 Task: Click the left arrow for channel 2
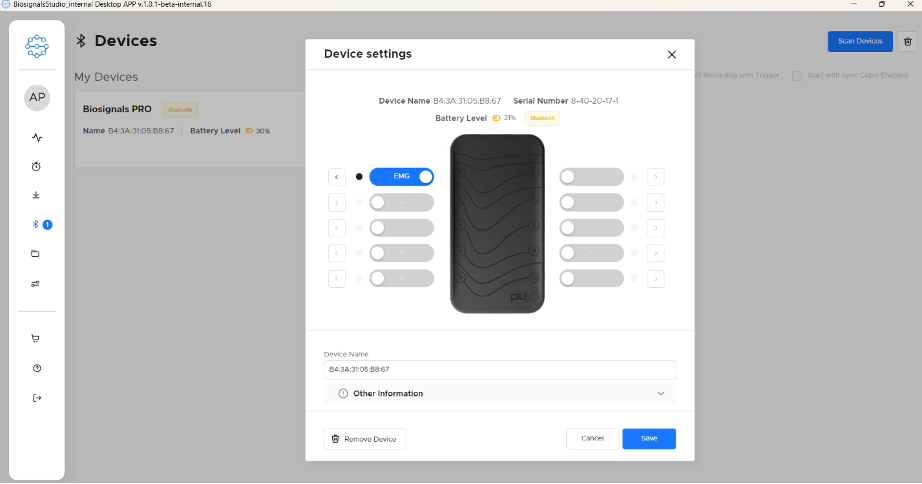pos(336,202)
